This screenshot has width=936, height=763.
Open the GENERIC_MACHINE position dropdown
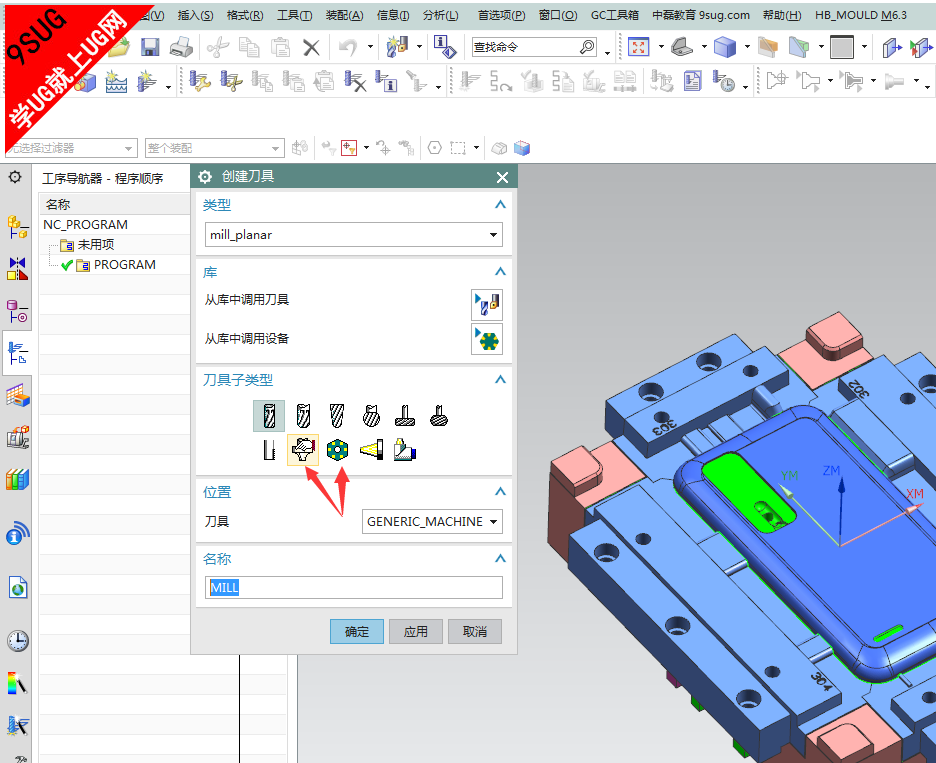click(432, 521)
